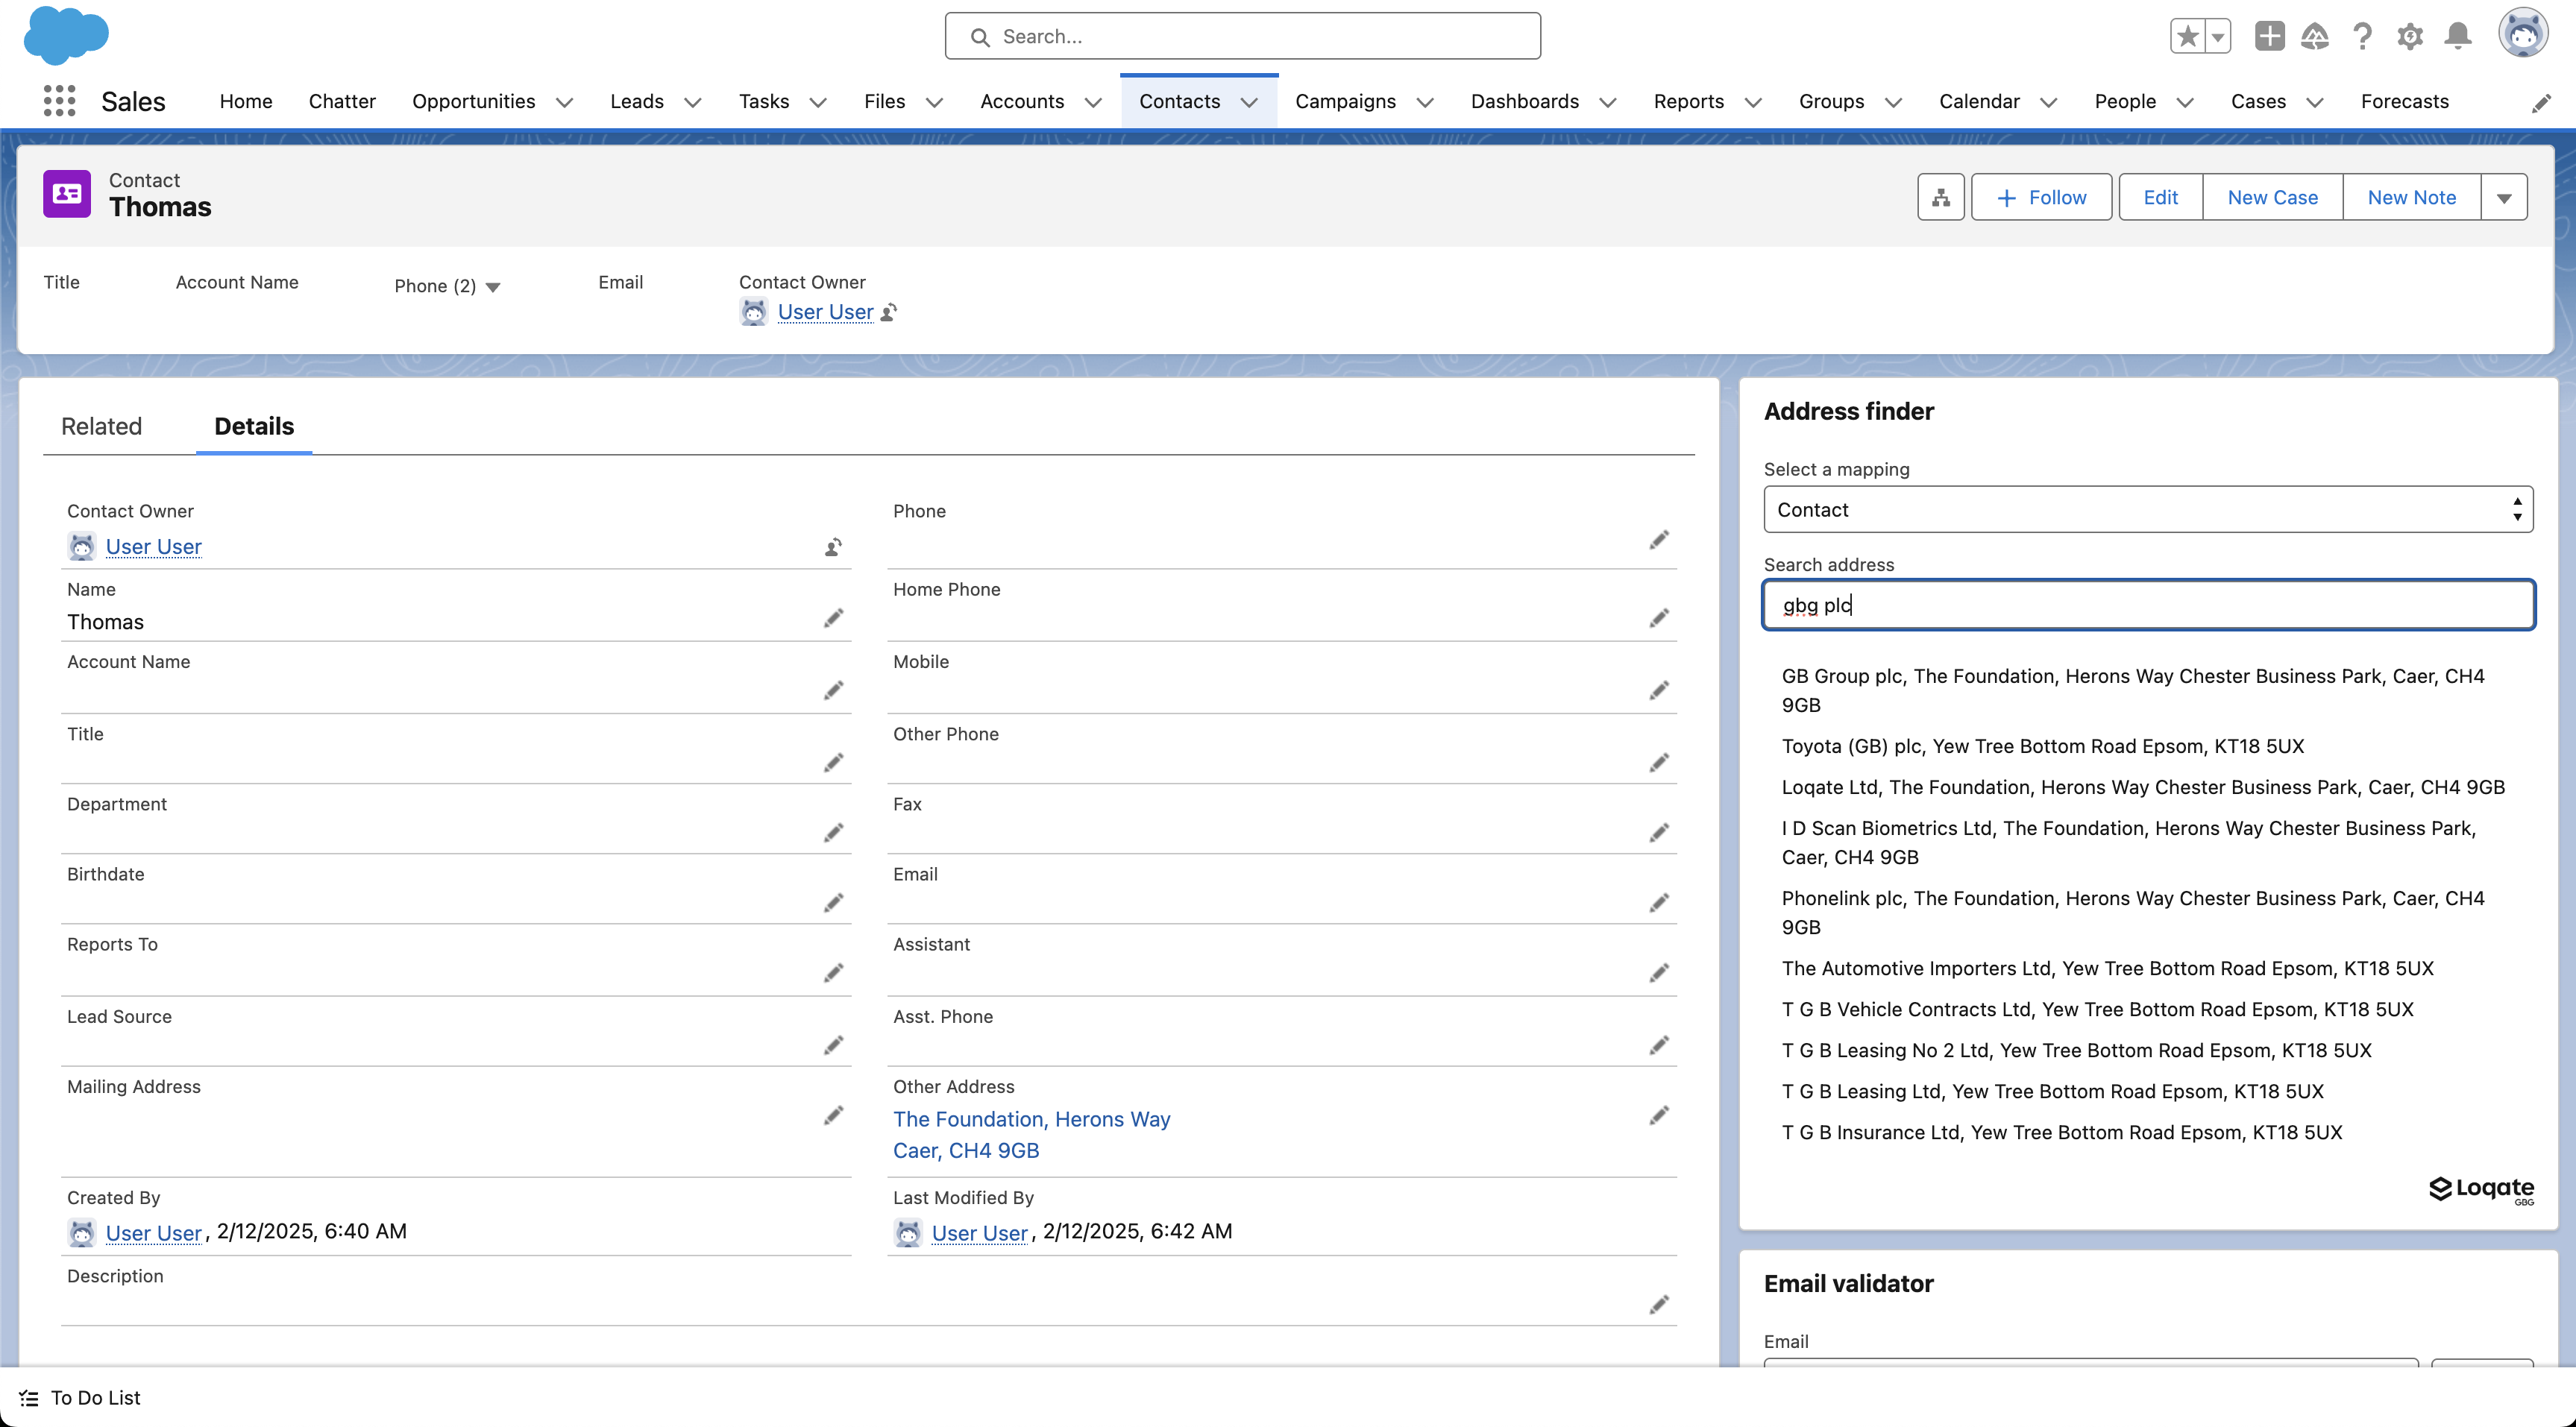2576x1427 pixels.
Task: Open the Accounts navigation tab
Action: [1022, 101]
